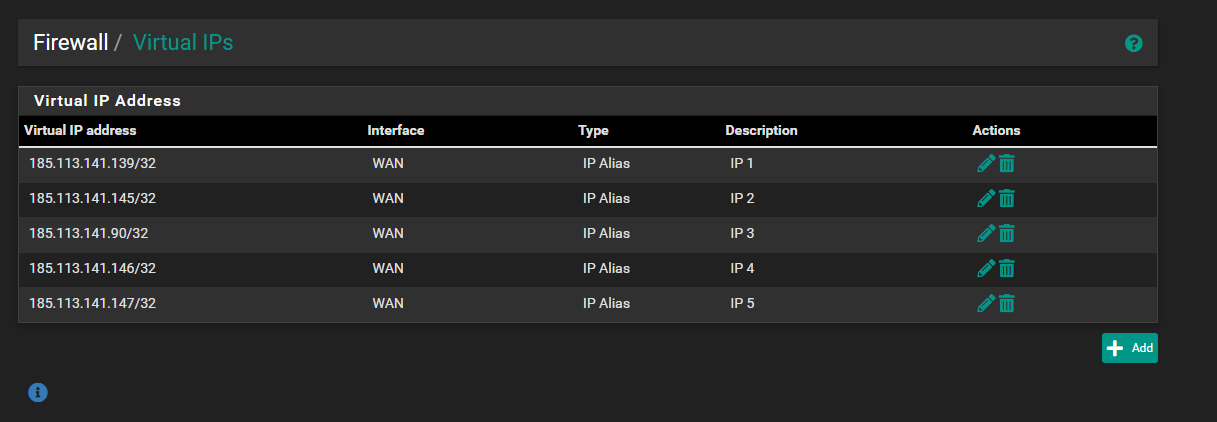Open the Virtual IPs breadcrumb link
1217x422 pixels.
point(183,43)
